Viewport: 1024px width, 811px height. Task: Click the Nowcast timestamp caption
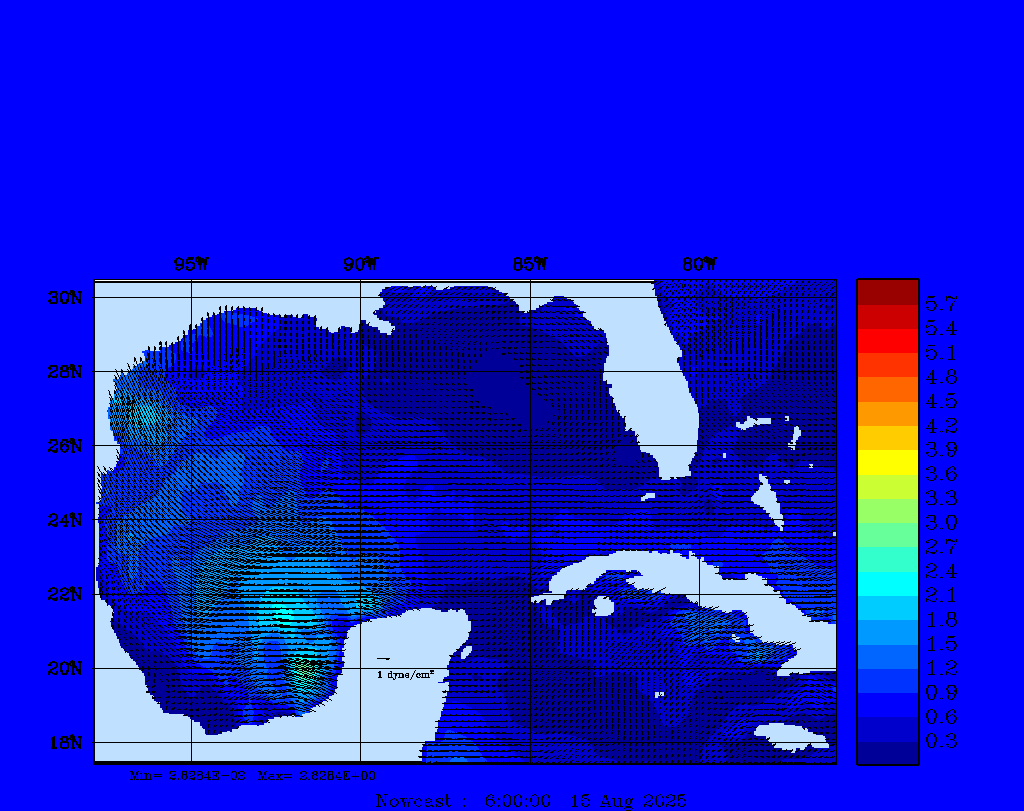tap(530, 800)
